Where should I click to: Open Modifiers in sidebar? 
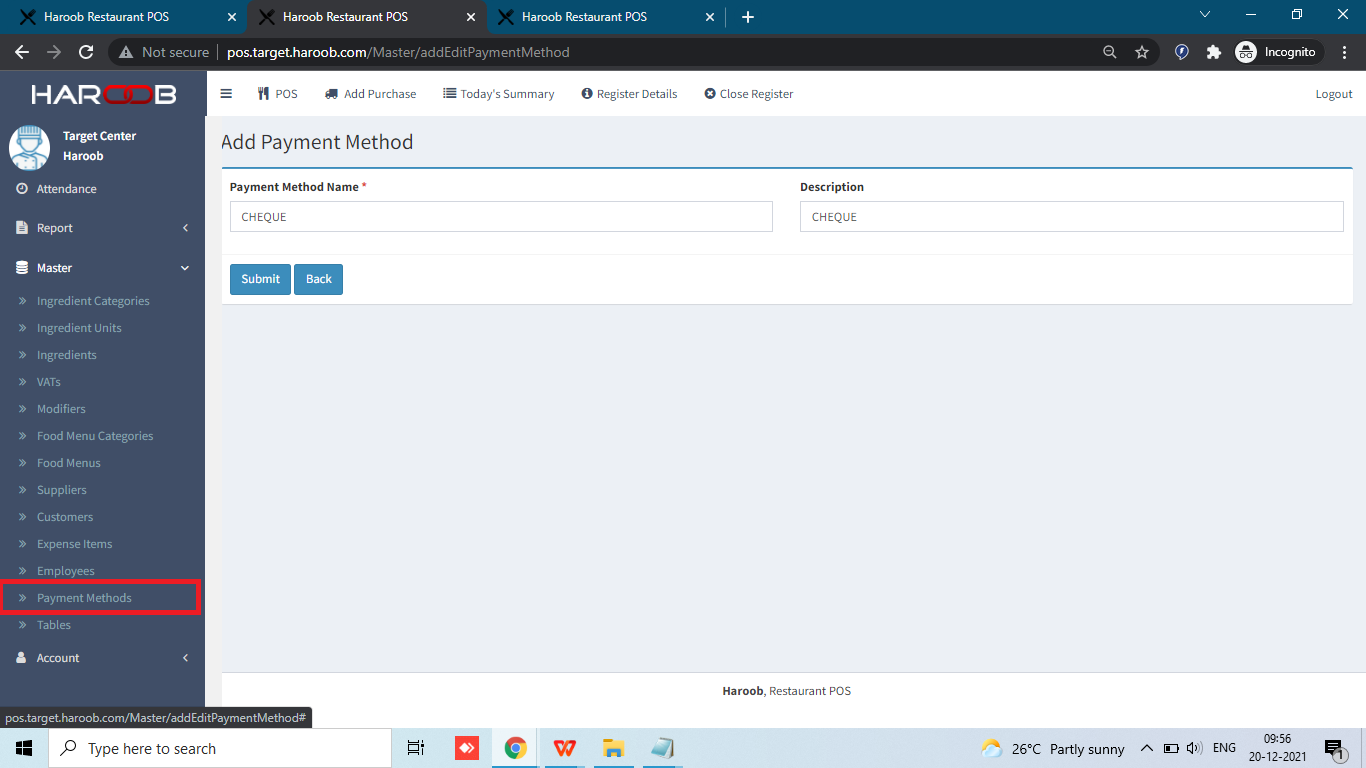coord(61,409)
